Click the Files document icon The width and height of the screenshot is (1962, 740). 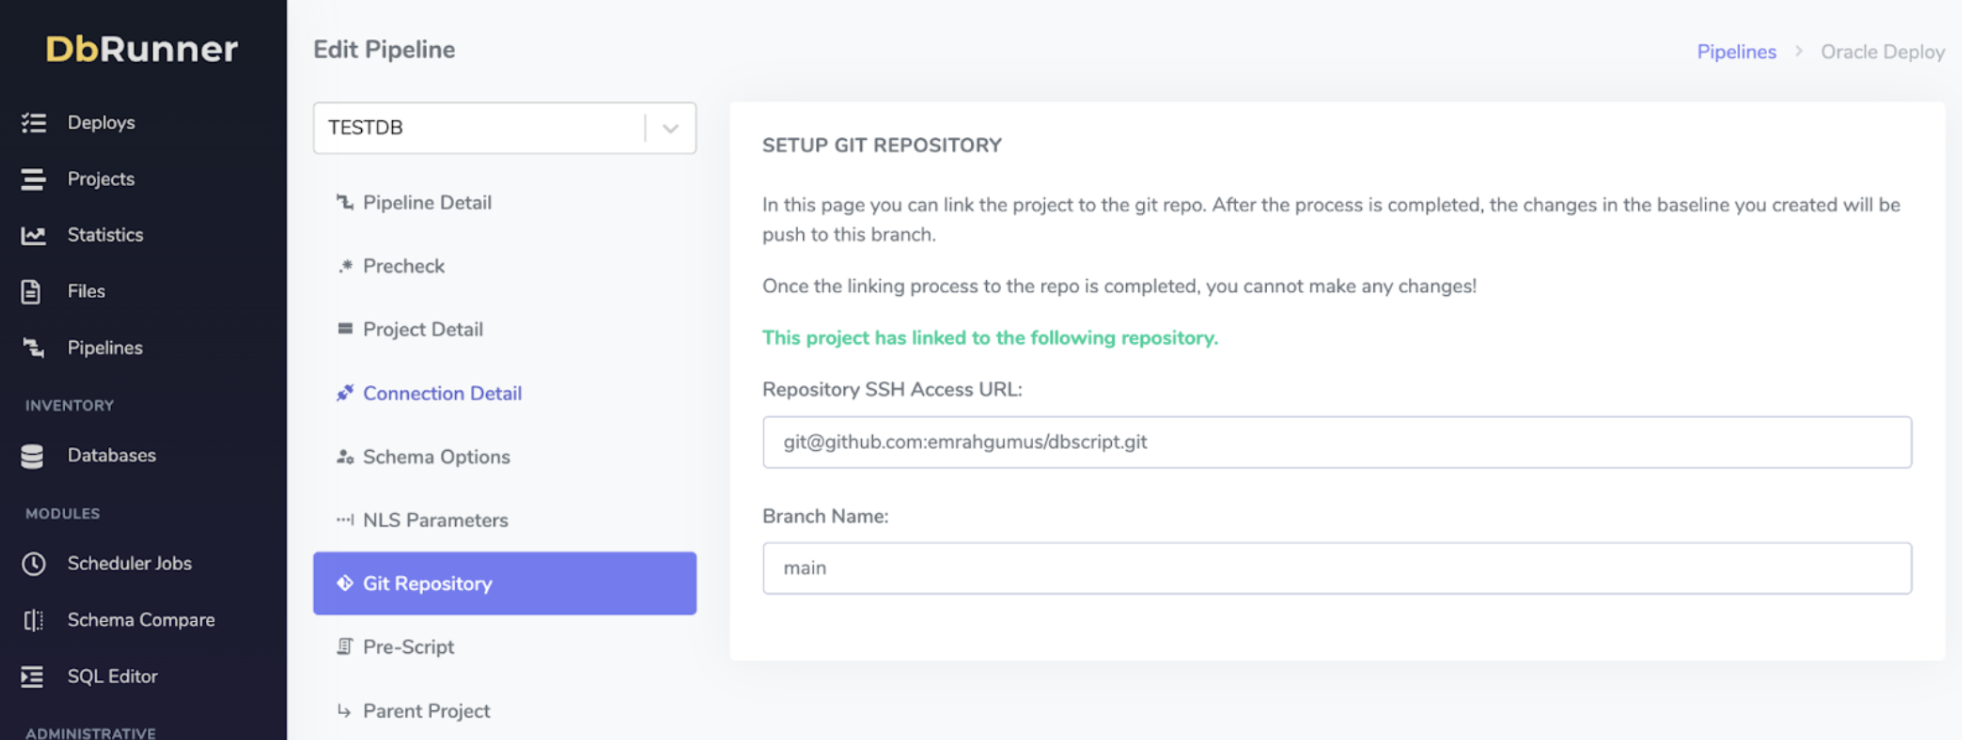[32, 291]
